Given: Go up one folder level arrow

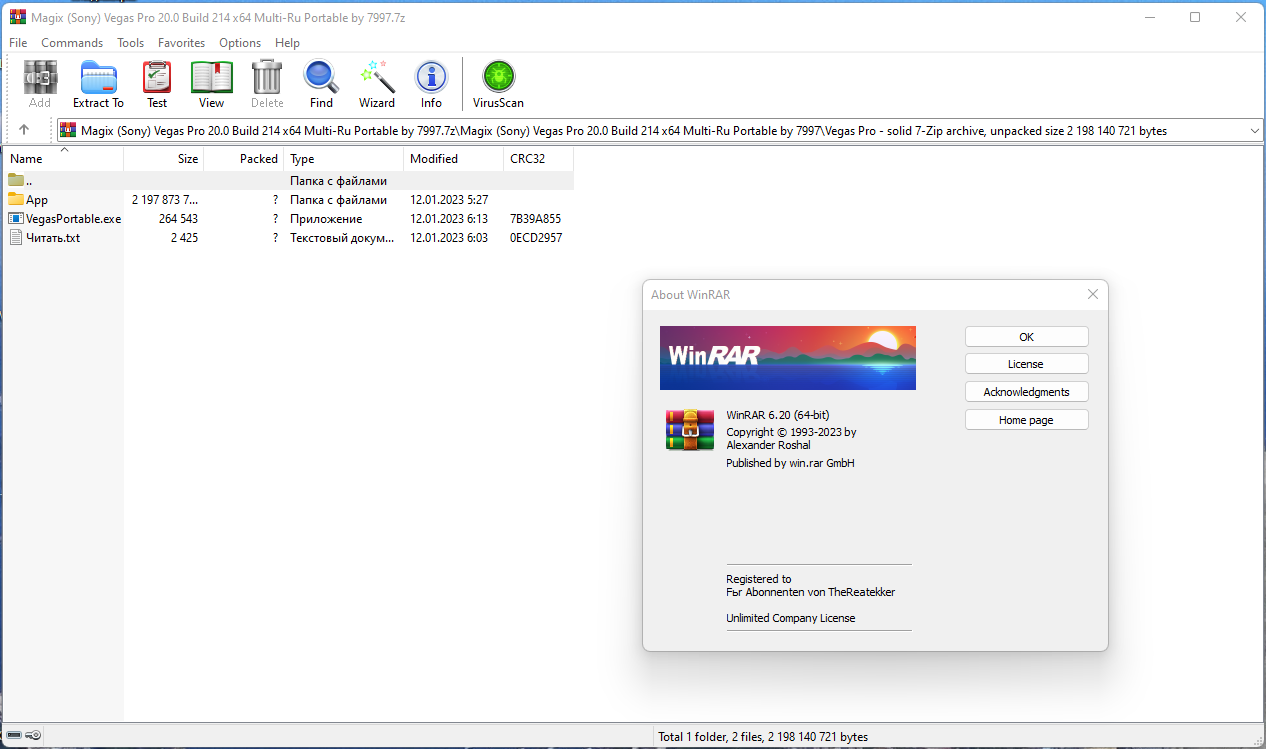Looking at the screenshot, I should (24, 130).
